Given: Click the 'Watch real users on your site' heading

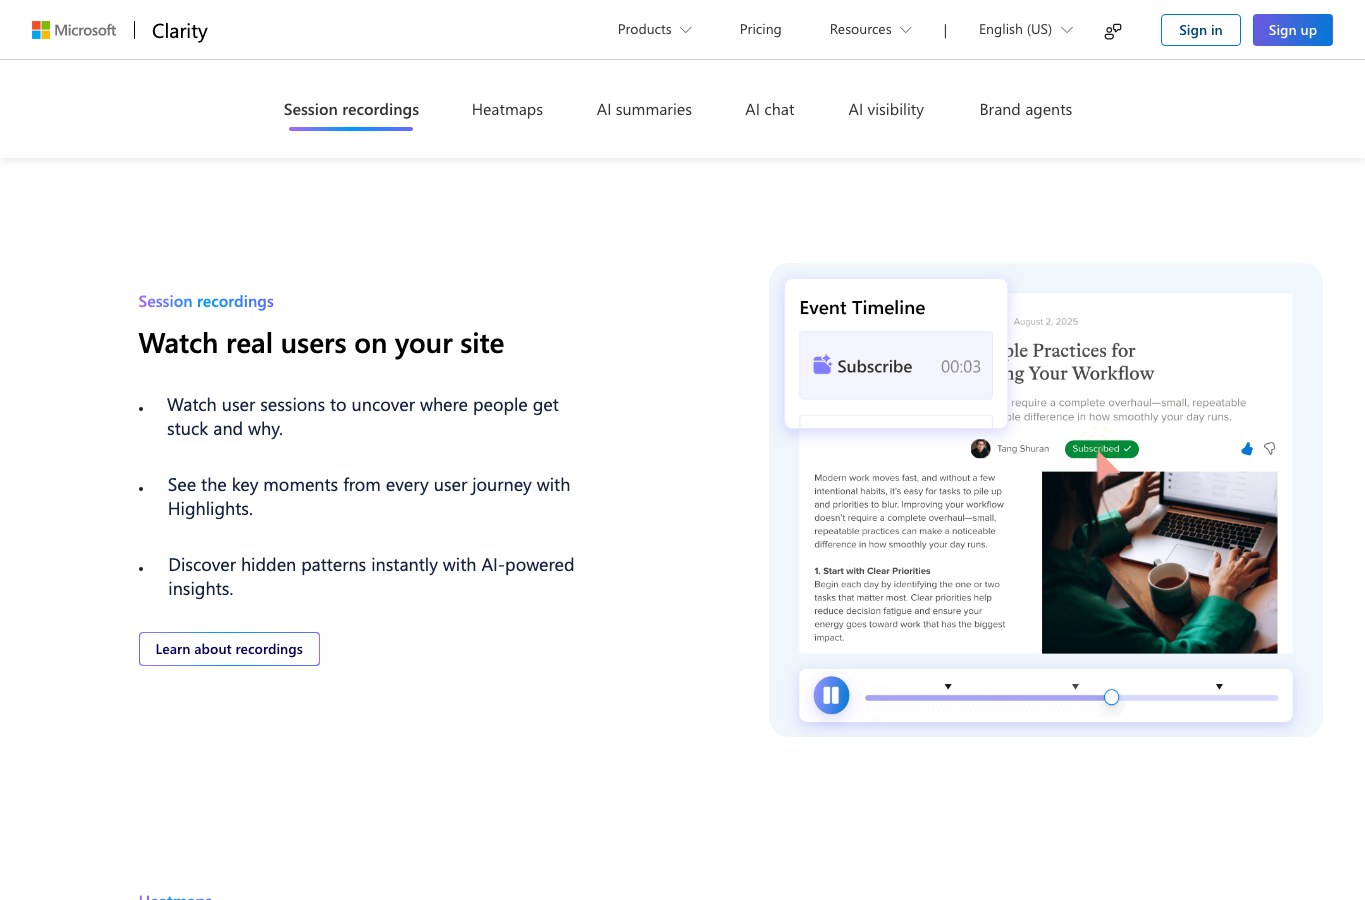Looking at the screenshot, I should 321,344.
